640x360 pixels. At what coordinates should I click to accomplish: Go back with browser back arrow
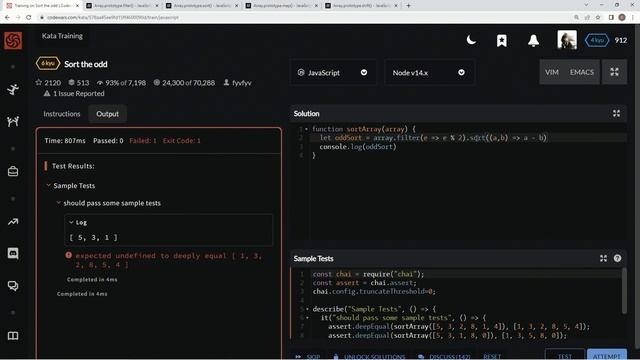point(7,18)
